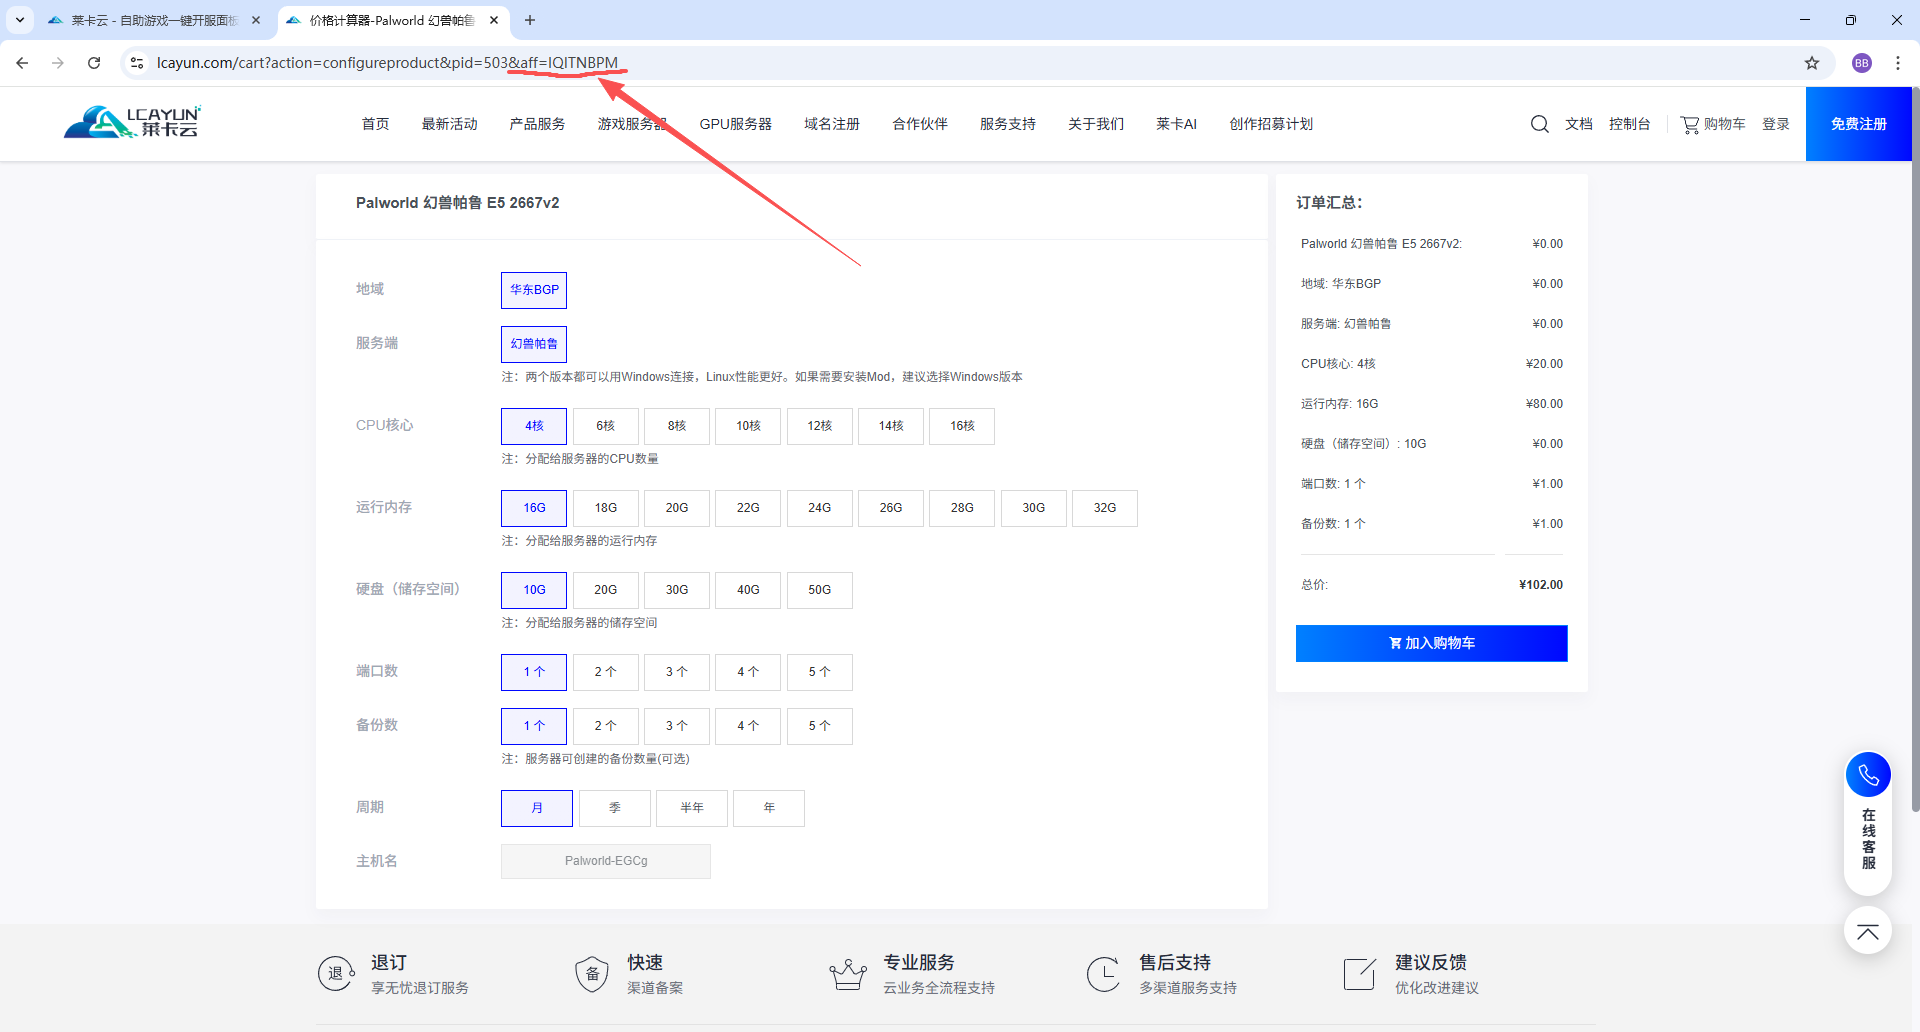This screenshot has height=1032, width=1920.
Task: Open the shopping cart (购物车)
Action: [1713, 124]
